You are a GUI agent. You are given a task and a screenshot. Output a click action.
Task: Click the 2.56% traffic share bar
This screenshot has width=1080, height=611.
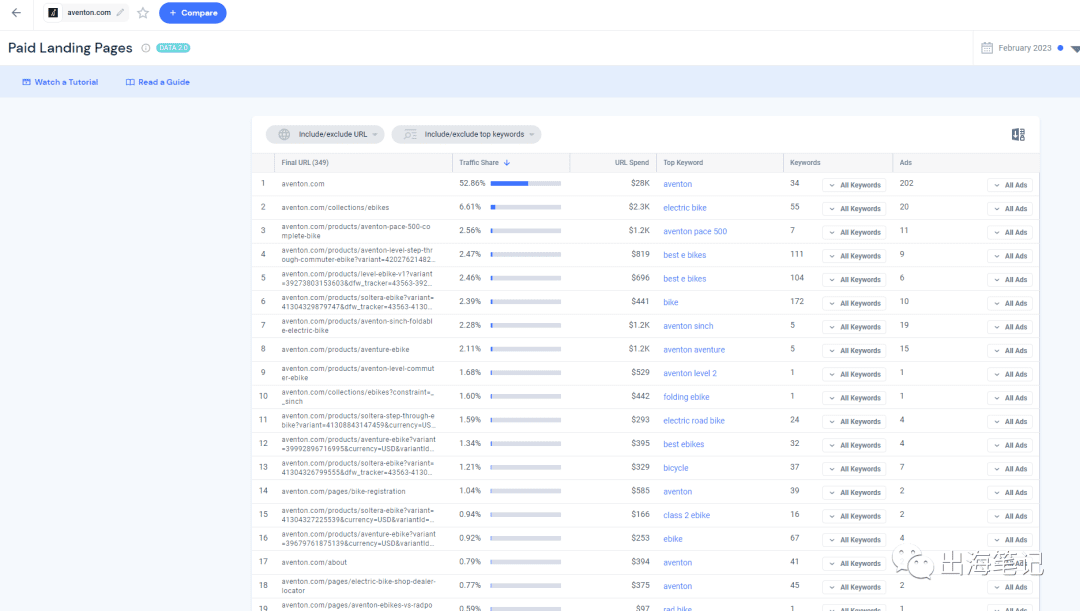(526, 231)
